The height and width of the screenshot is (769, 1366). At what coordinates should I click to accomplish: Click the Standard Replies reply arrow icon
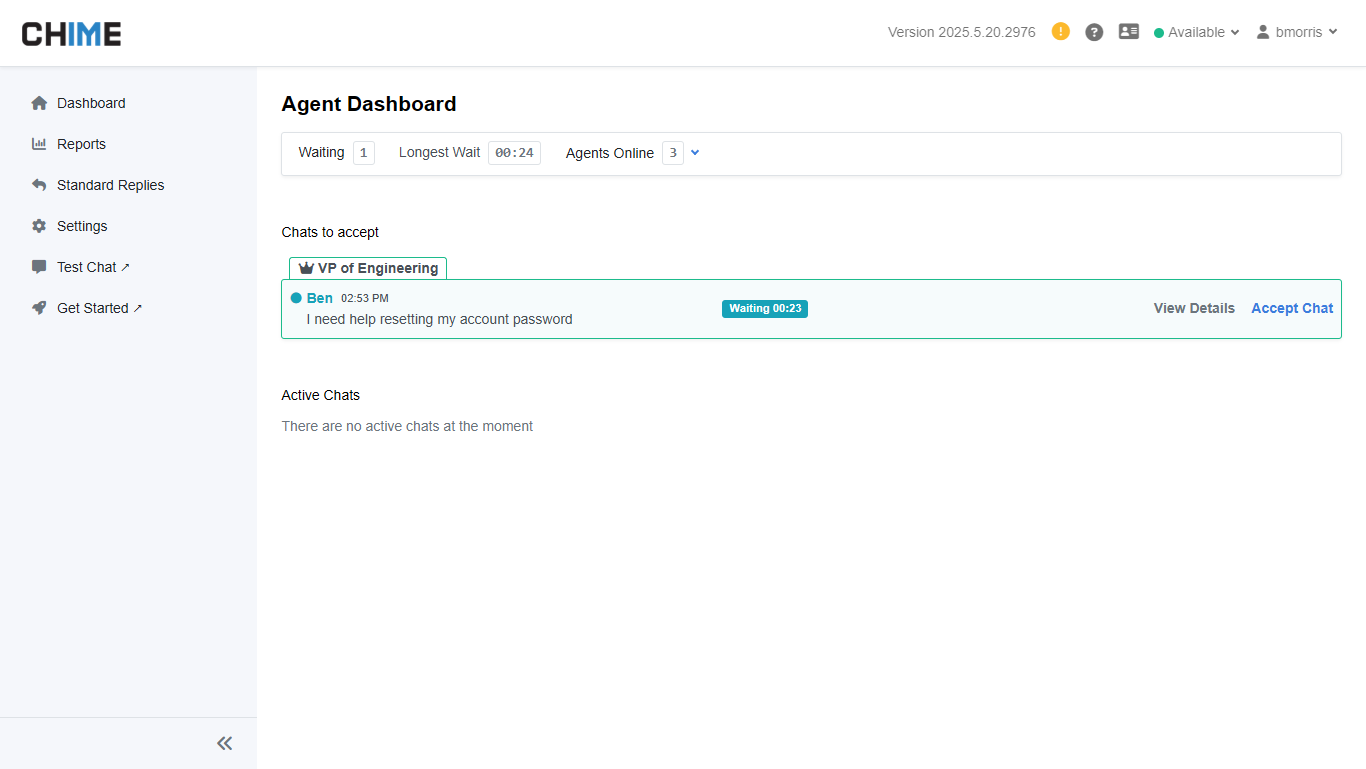click(x=39, y=185)
